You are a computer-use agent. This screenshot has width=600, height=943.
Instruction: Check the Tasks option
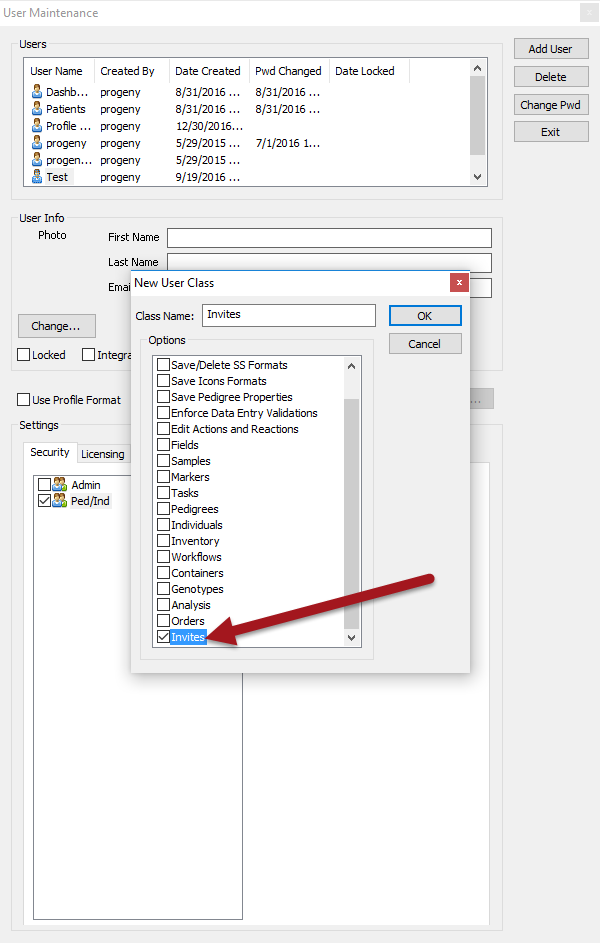click(x=163, y=493)
